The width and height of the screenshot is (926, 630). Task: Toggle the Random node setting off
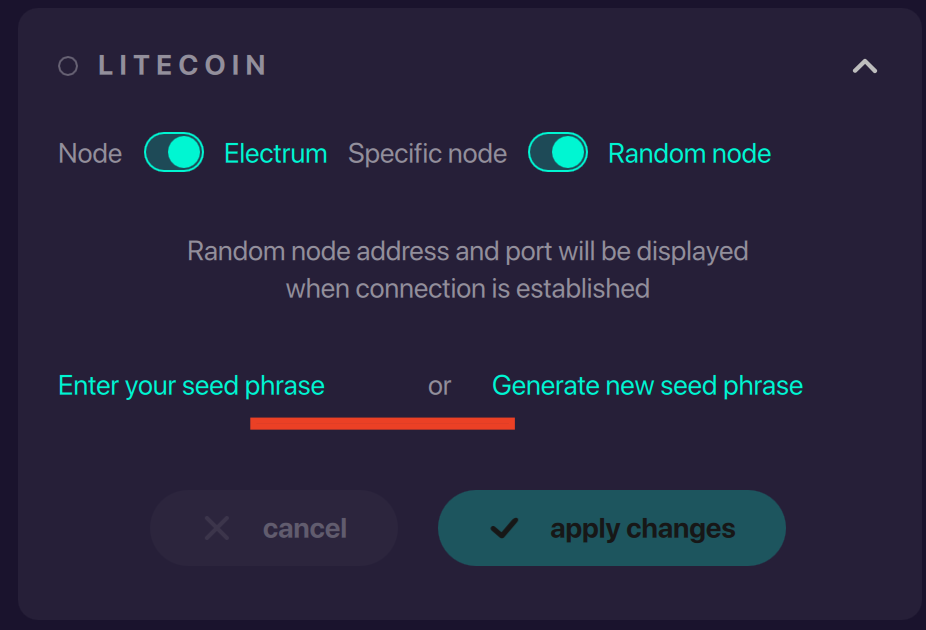558,152
